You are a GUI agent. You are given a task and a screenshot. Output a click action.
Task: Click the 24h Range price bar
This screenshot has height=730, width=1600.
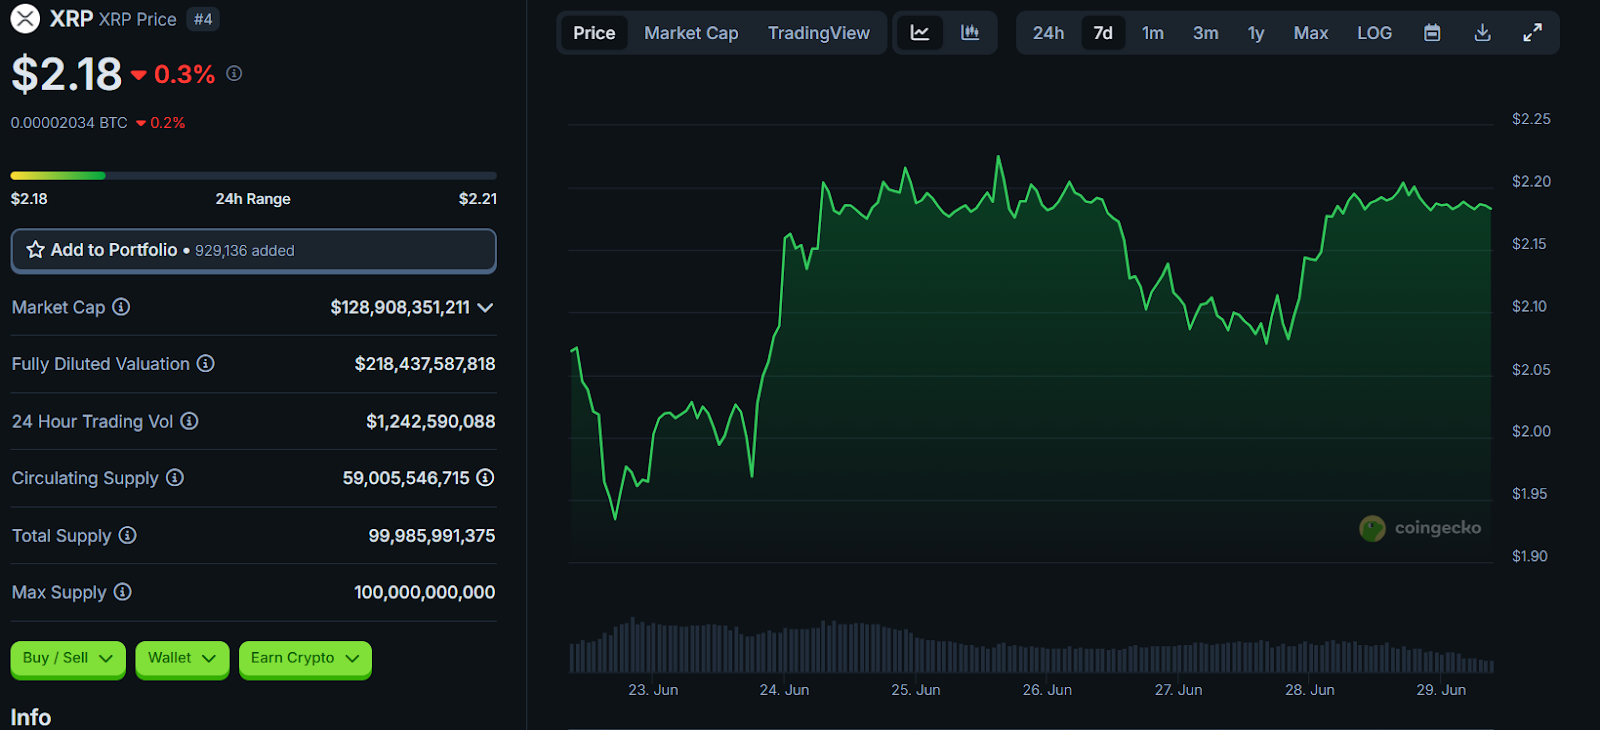[x=253, y=176]
